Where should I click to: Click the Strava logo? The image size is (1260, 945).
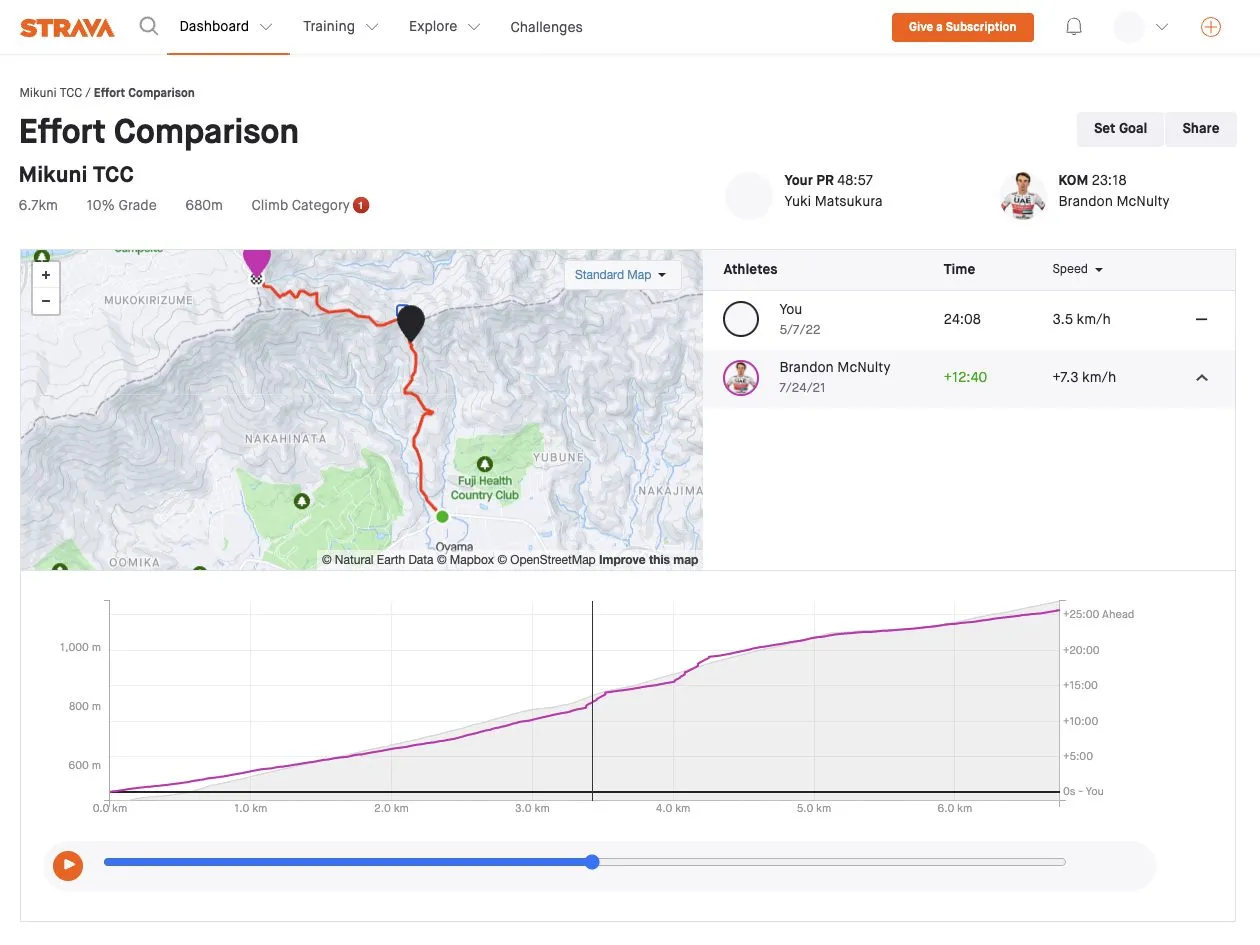pyautogui.click(x=67, y=27)
